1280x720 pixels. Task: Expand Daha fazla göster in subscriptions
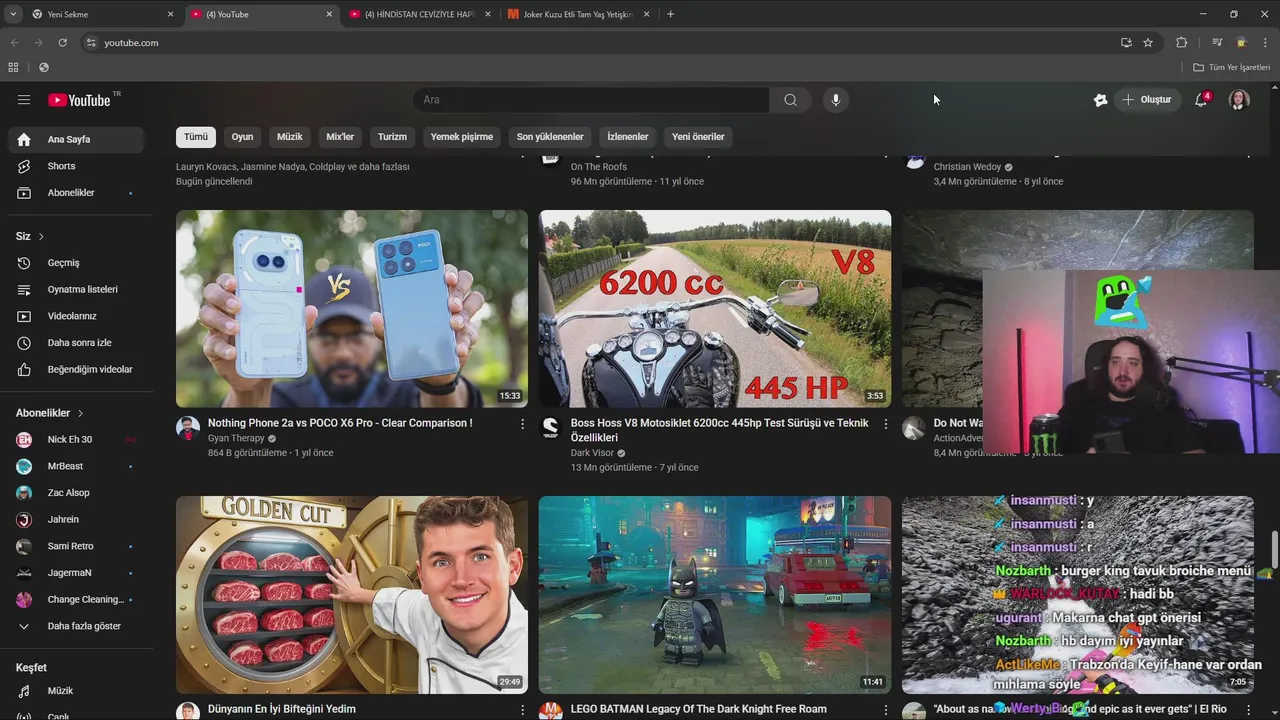pyautogui.click(x=76, y=627)
